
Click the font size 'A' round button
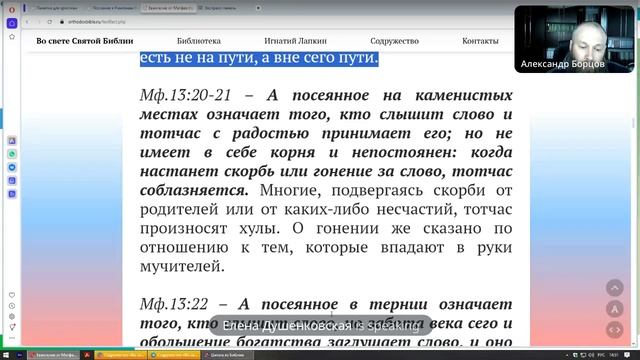tap(614, 309)
